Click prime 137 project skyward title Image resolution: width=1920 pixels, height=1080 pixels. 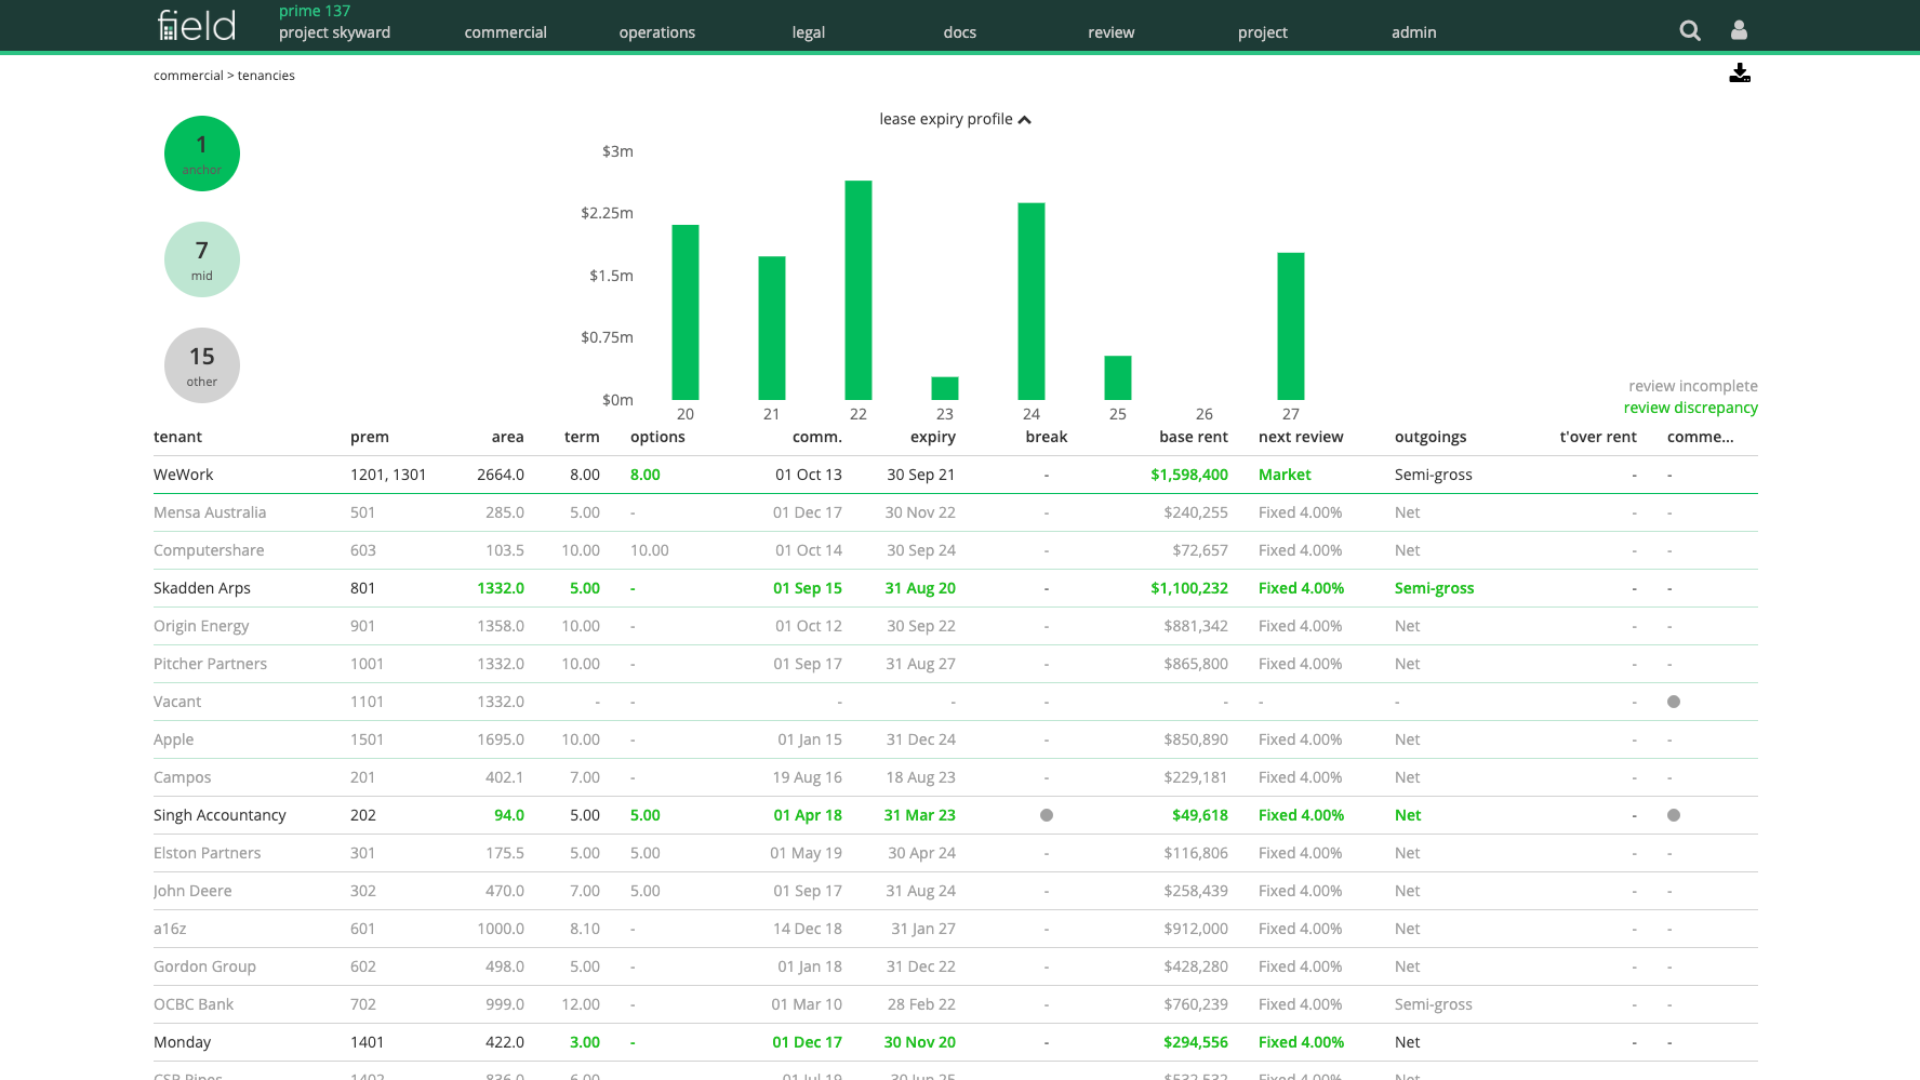[x=334, y=22]
